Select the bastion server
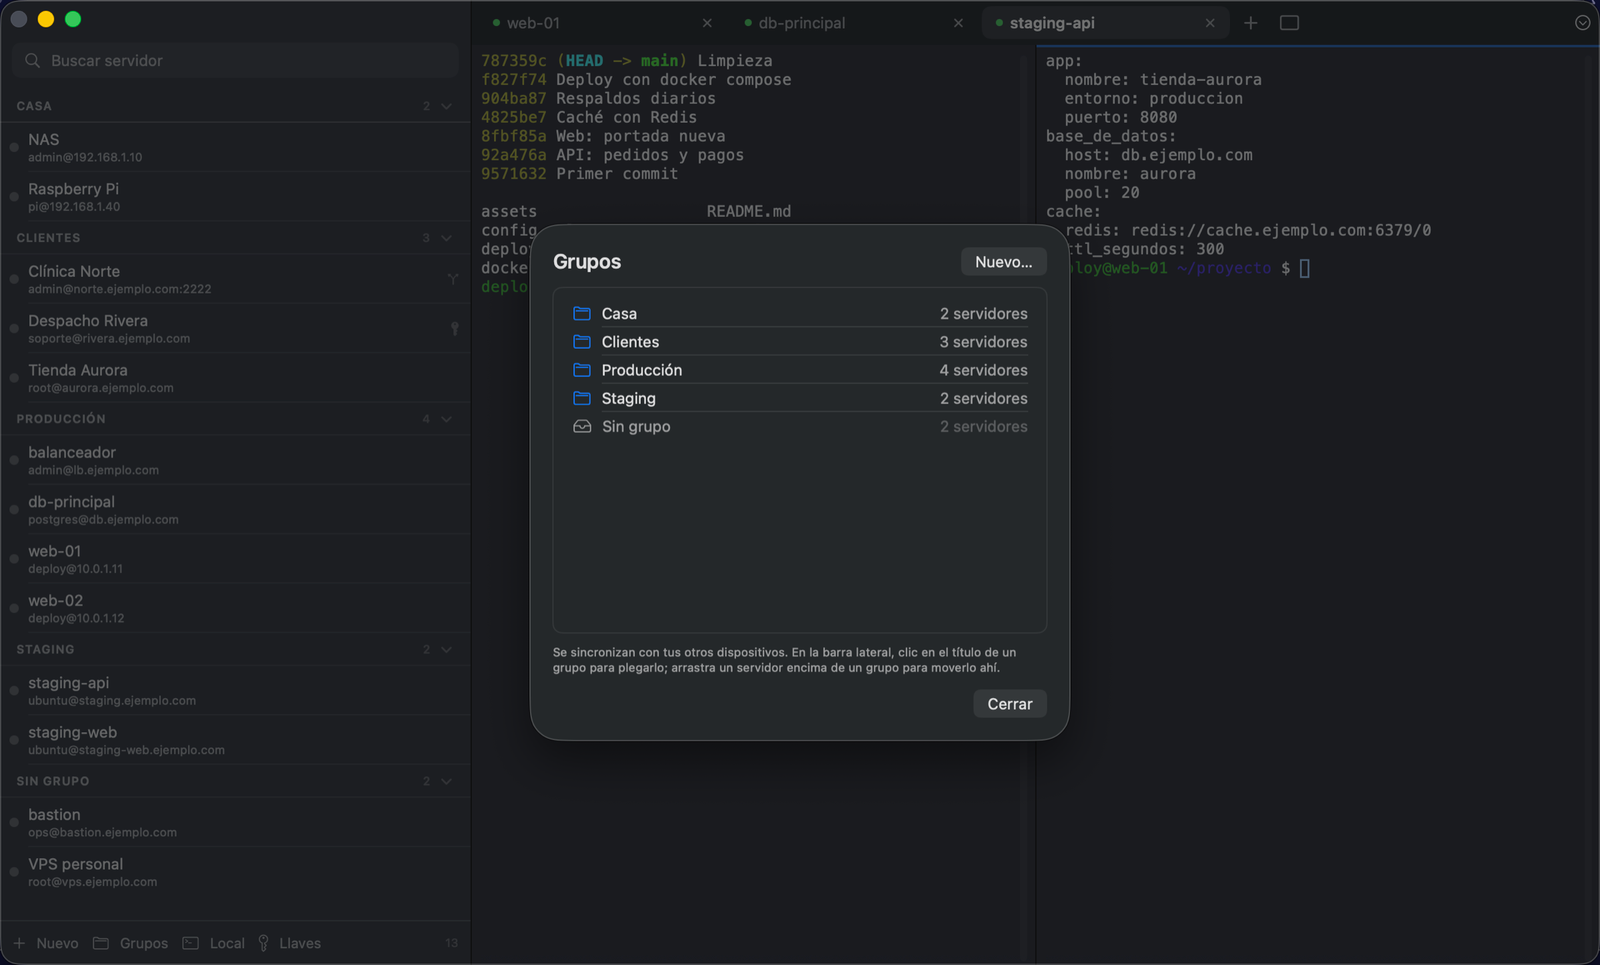The height and width of the screenshot is (965, 1600). [x=235, y=822]
